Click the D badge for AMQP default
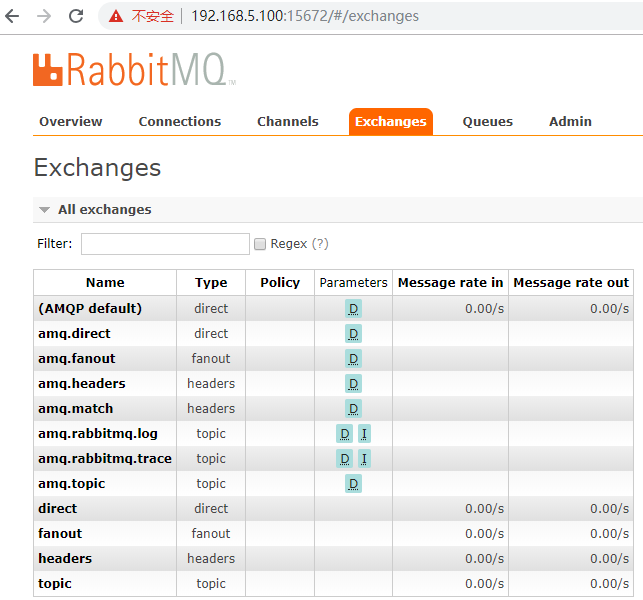This screenshot has width=643, height=600. pos(353,309)
